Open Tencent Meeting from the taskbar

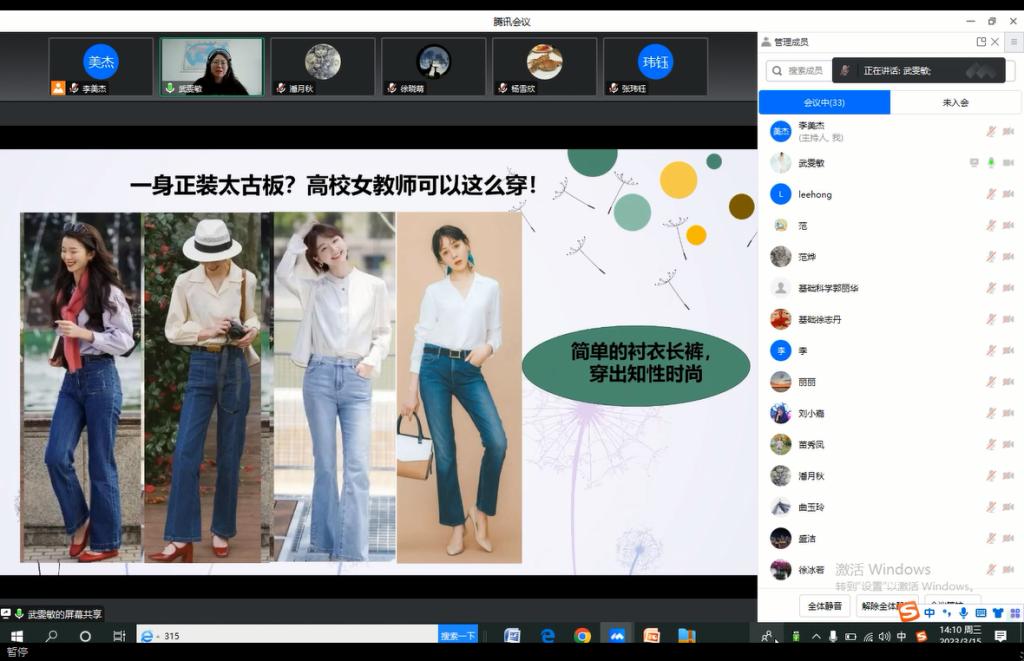click(x=617, y=636)
